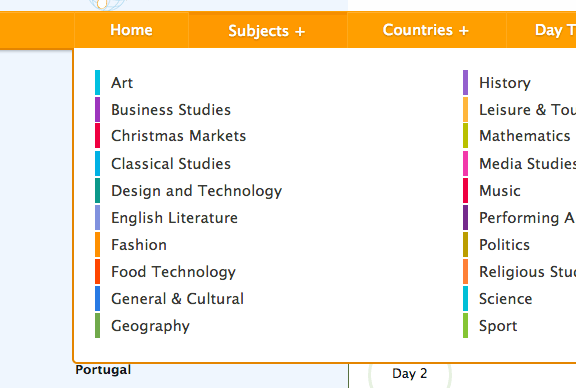Open English Literature subject

tap(174, 218)
